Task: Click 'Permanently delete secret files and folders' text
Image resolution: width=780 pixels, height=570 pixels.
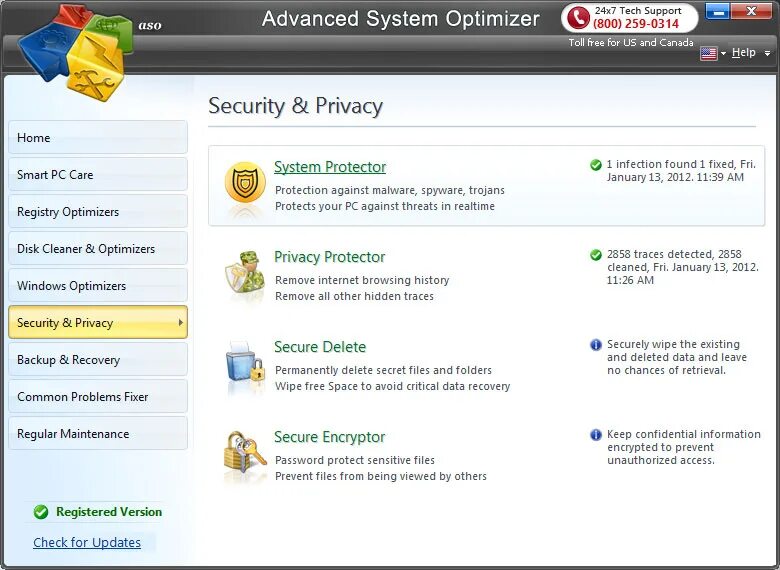Action: click(x=383, y=370)
